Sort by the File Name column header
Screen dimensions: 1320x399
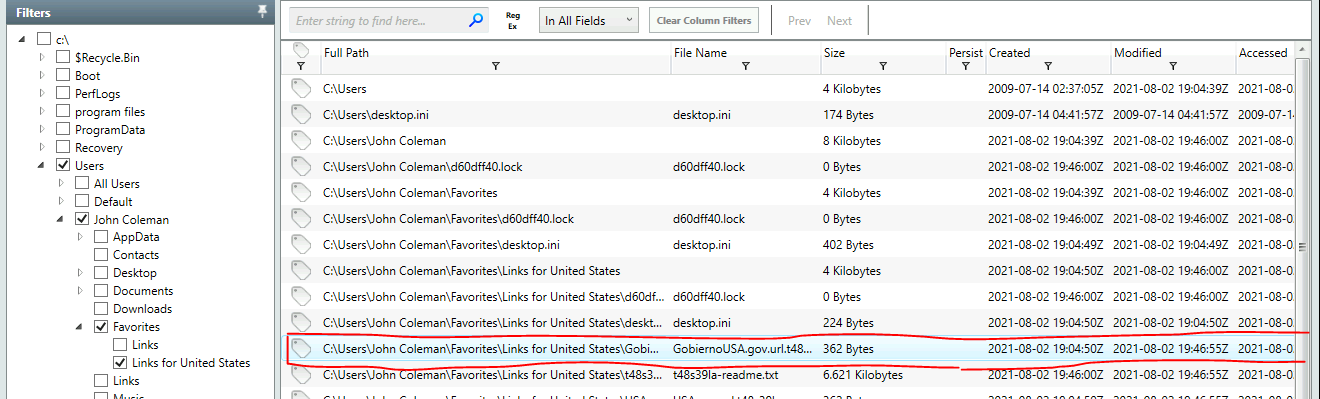coord(701,52)
